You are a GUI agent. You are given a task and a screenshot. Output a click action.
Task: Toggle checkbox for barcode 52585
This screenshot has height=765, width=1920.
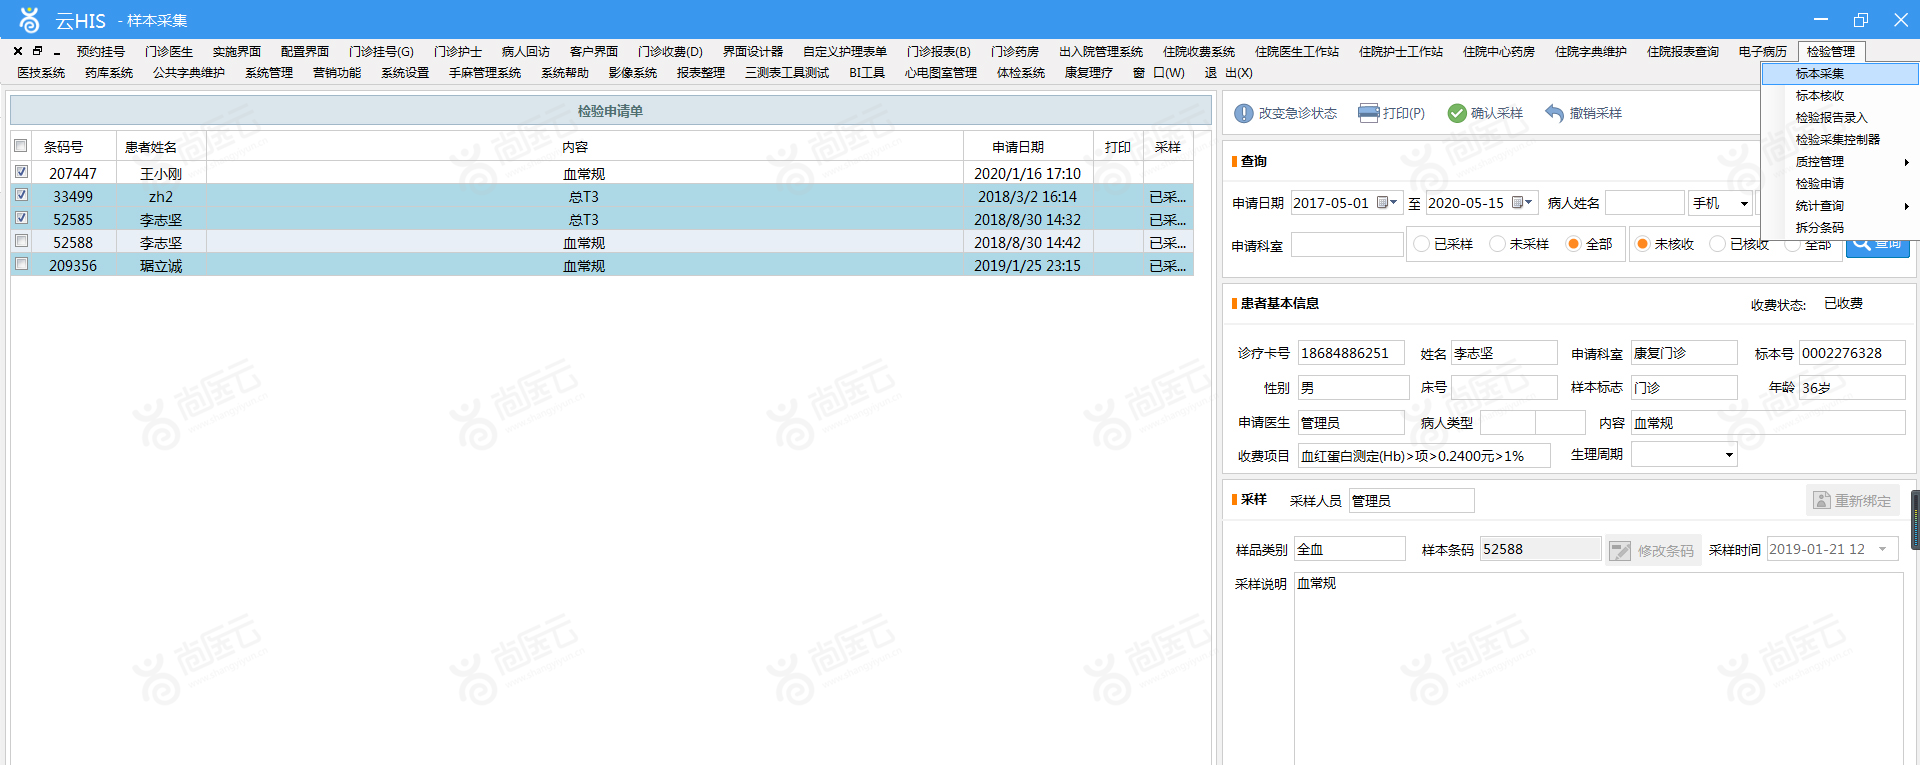point(21,218)
